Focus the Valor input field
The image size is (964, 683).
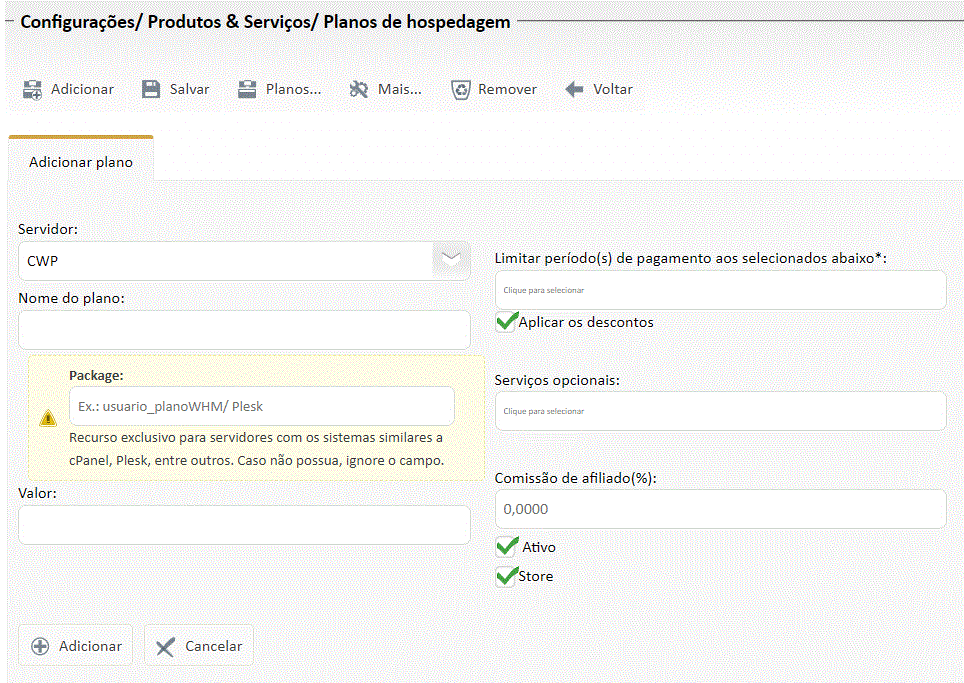(x=244, y=525)
